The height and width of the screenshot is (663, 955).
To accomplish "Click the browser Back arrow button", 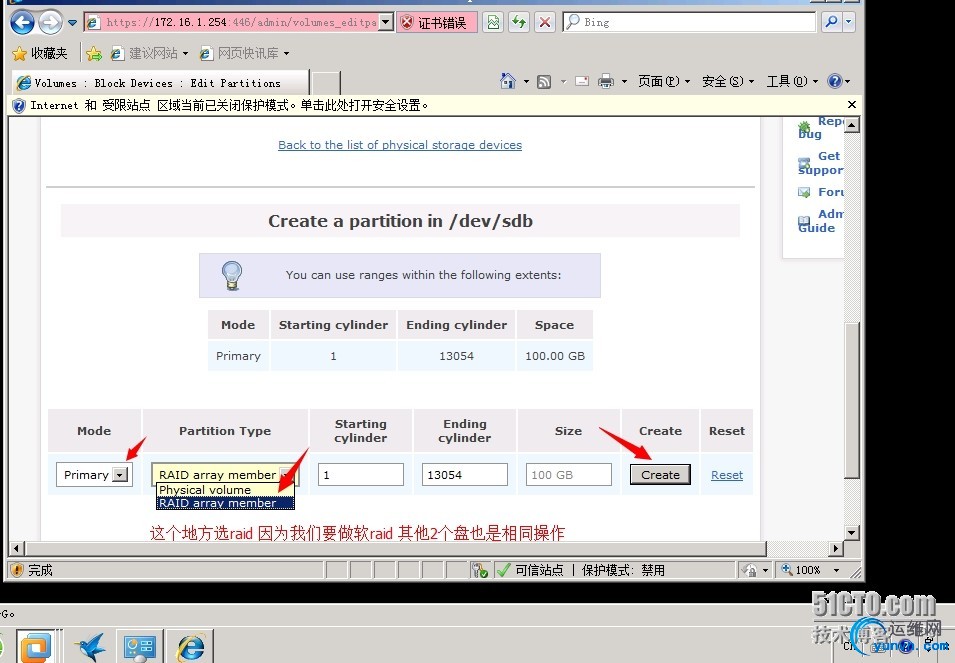I will click(x=23, y=23).
